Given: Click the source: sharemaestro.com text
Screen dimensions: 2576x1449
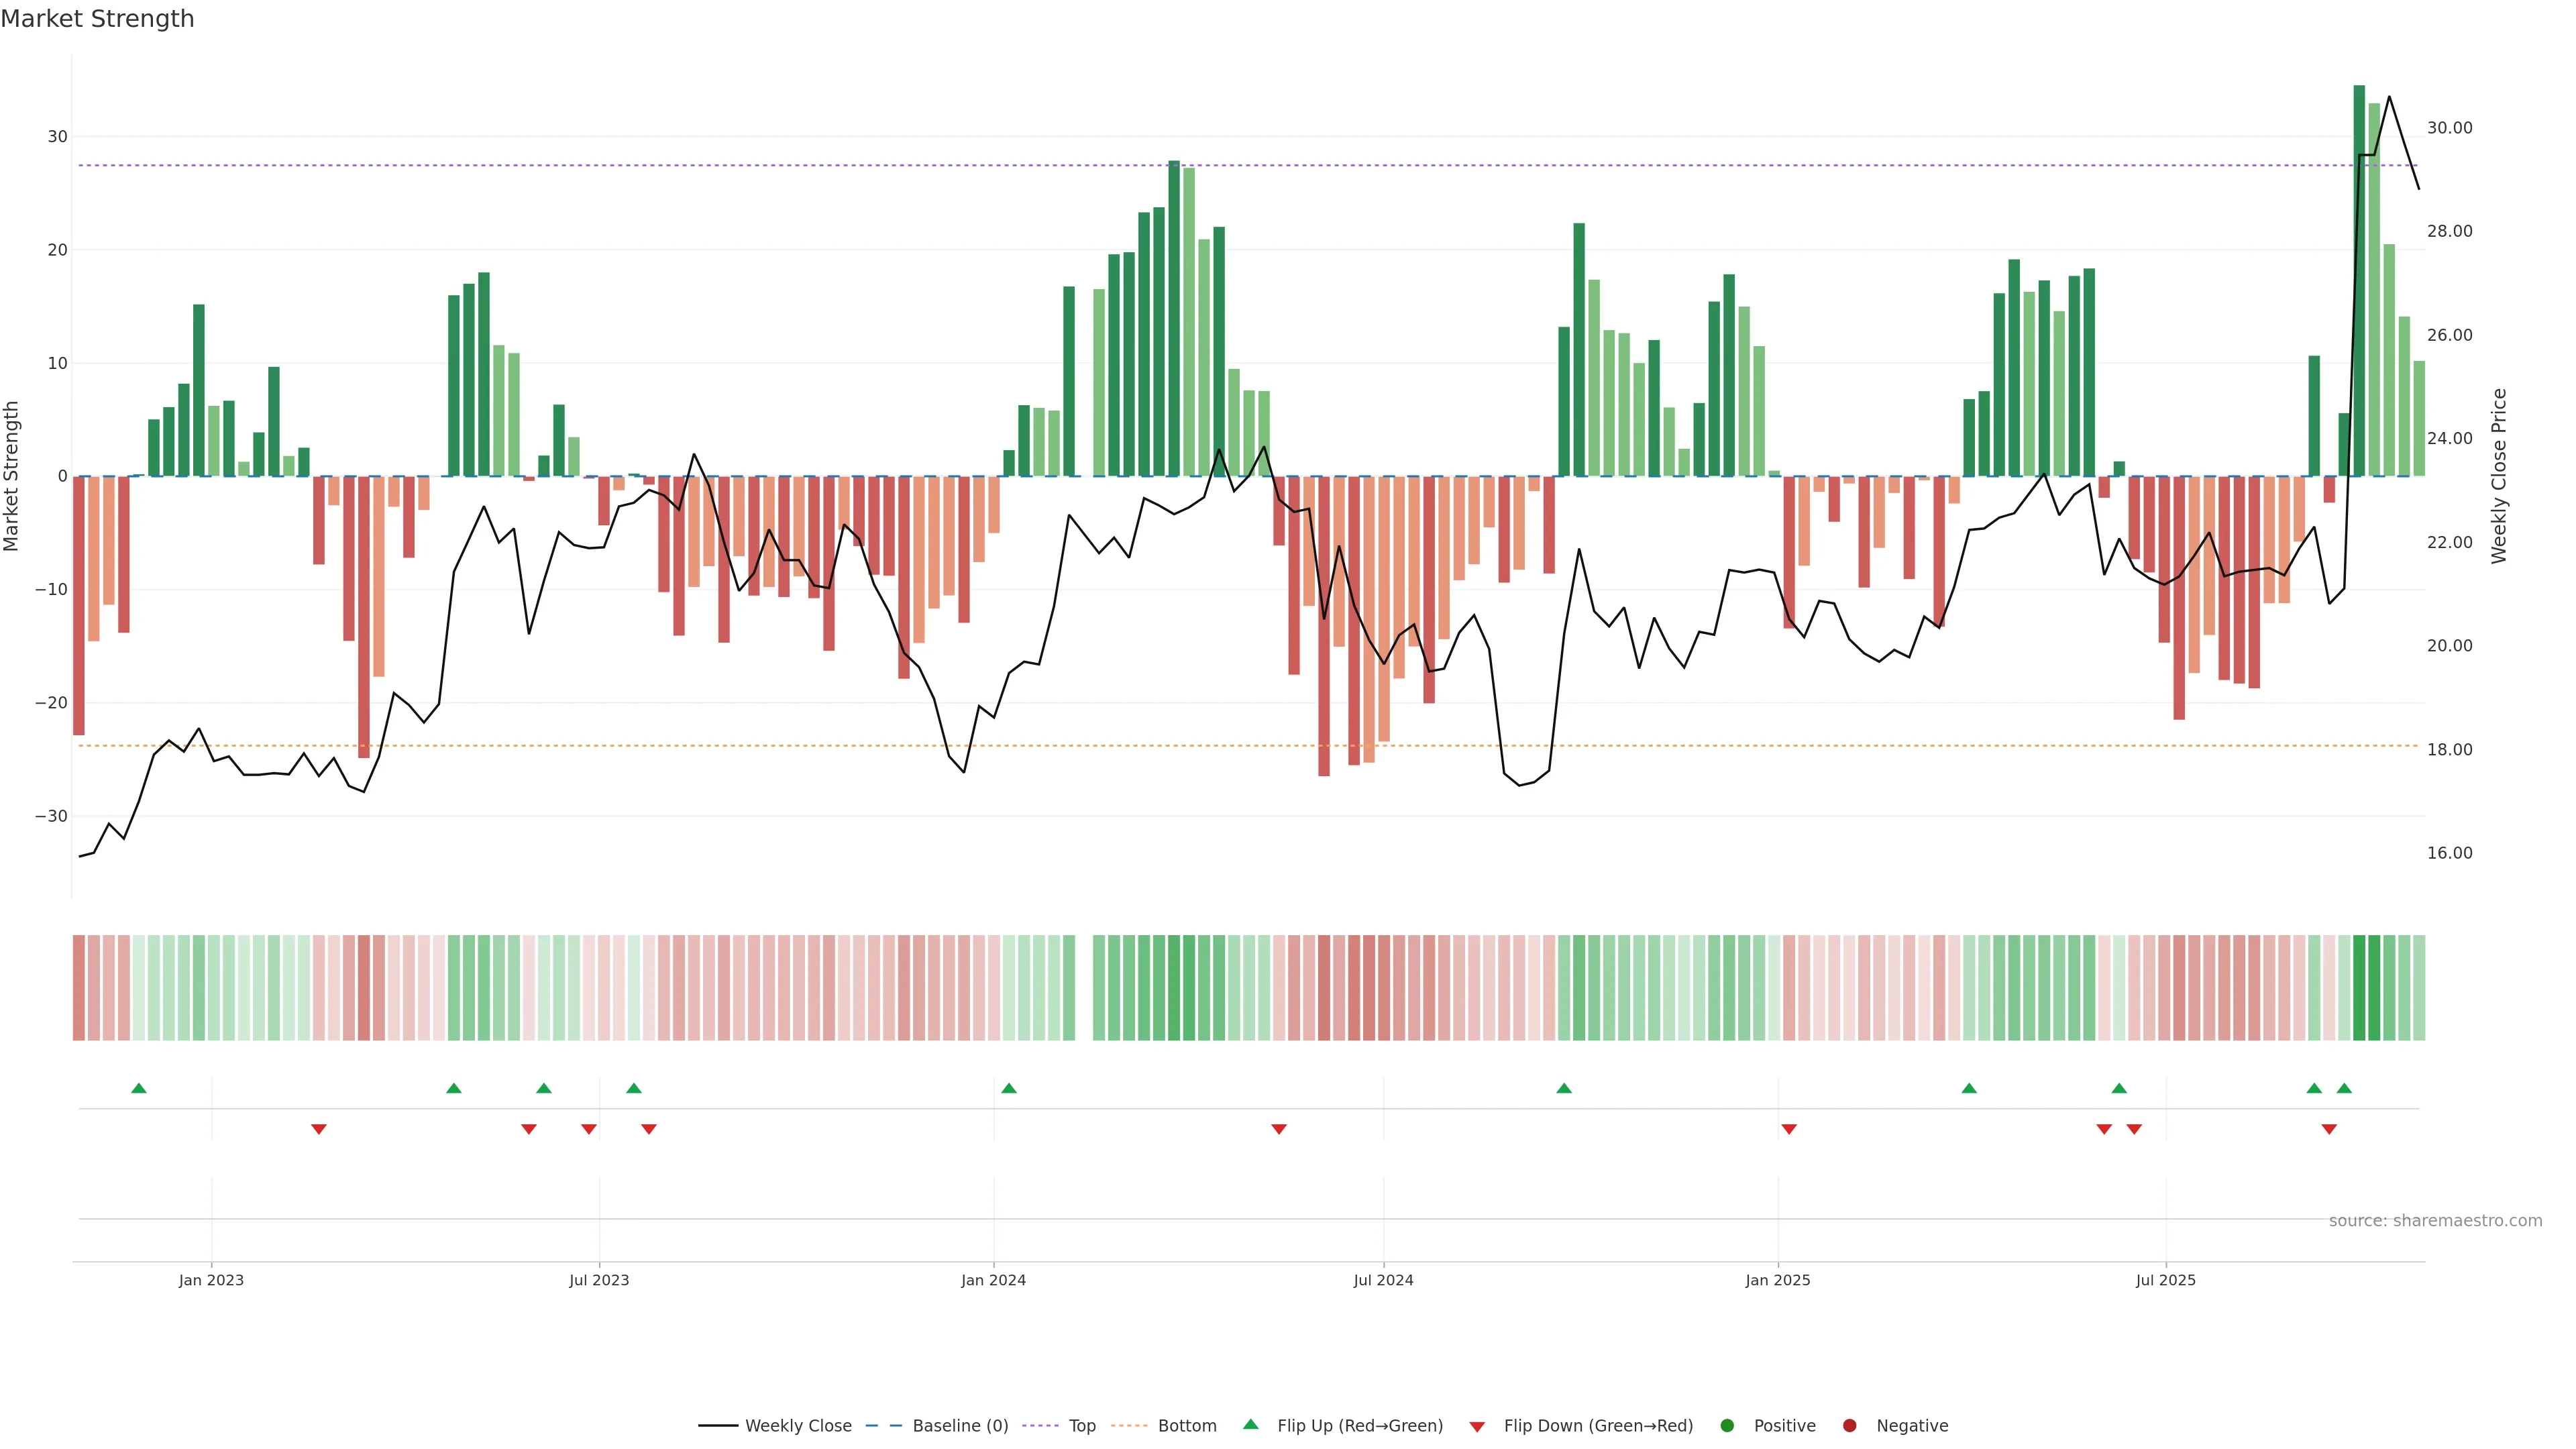Looking at the screenshot, I should pos(2435,1221).
